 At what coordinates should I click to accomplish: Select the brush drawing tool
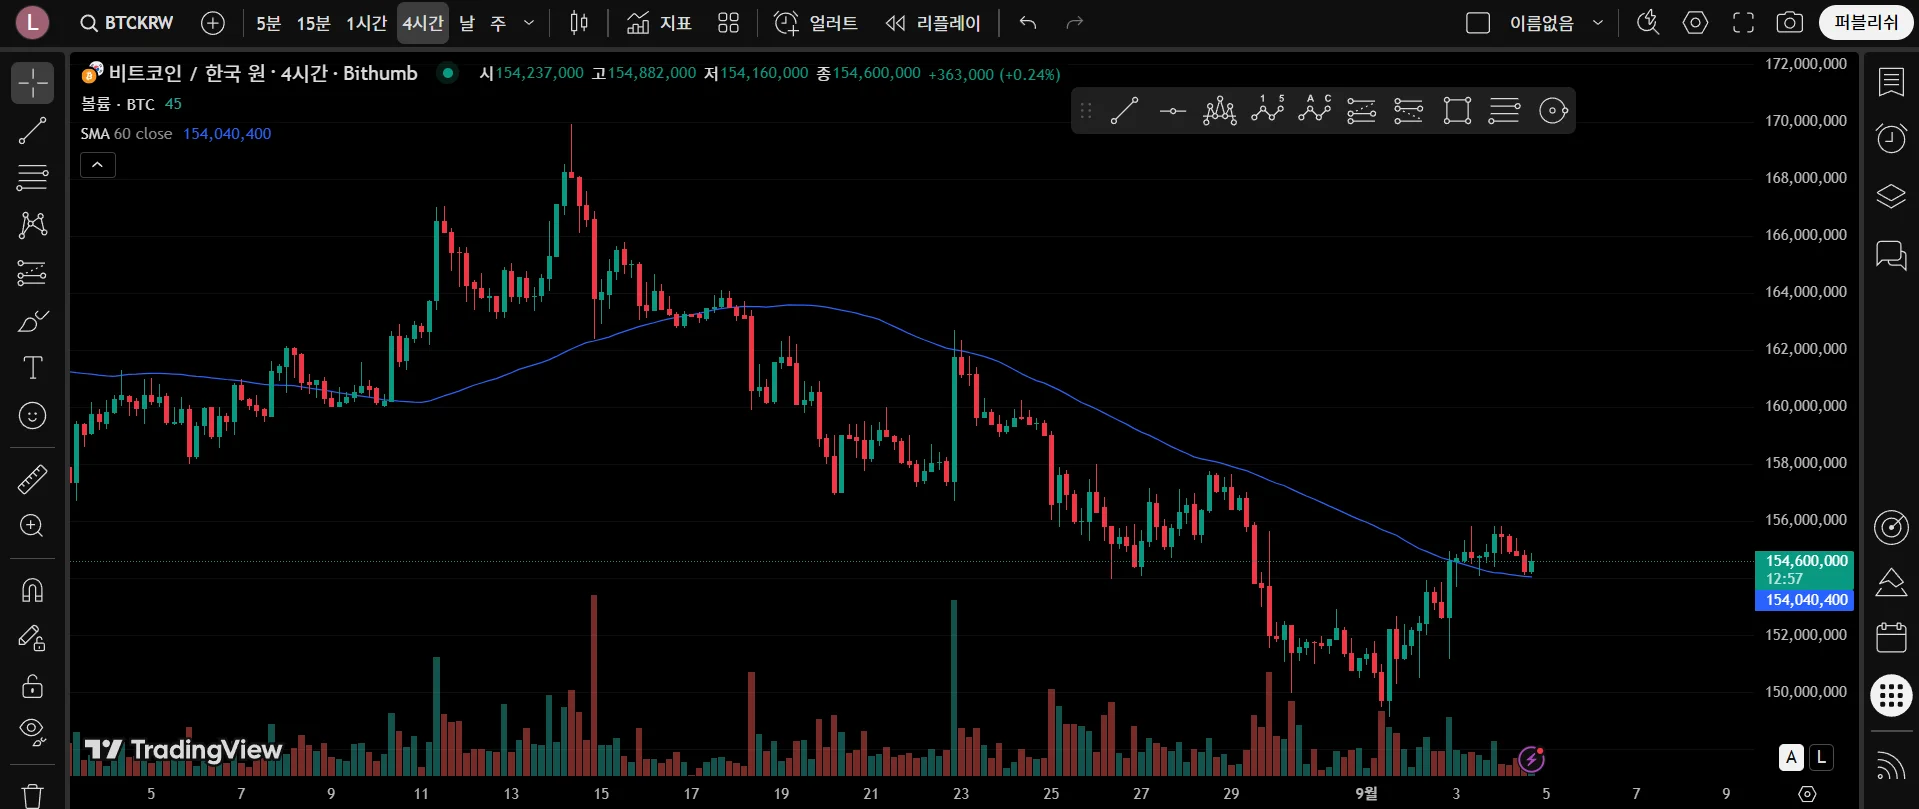[x=33, y=321]
